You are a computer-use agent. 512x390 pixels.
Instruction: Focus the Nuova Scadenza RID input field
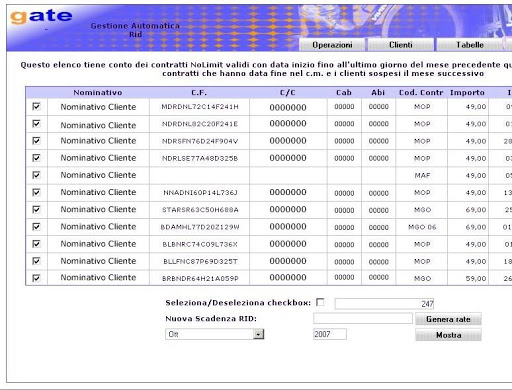tap(363, 318)
